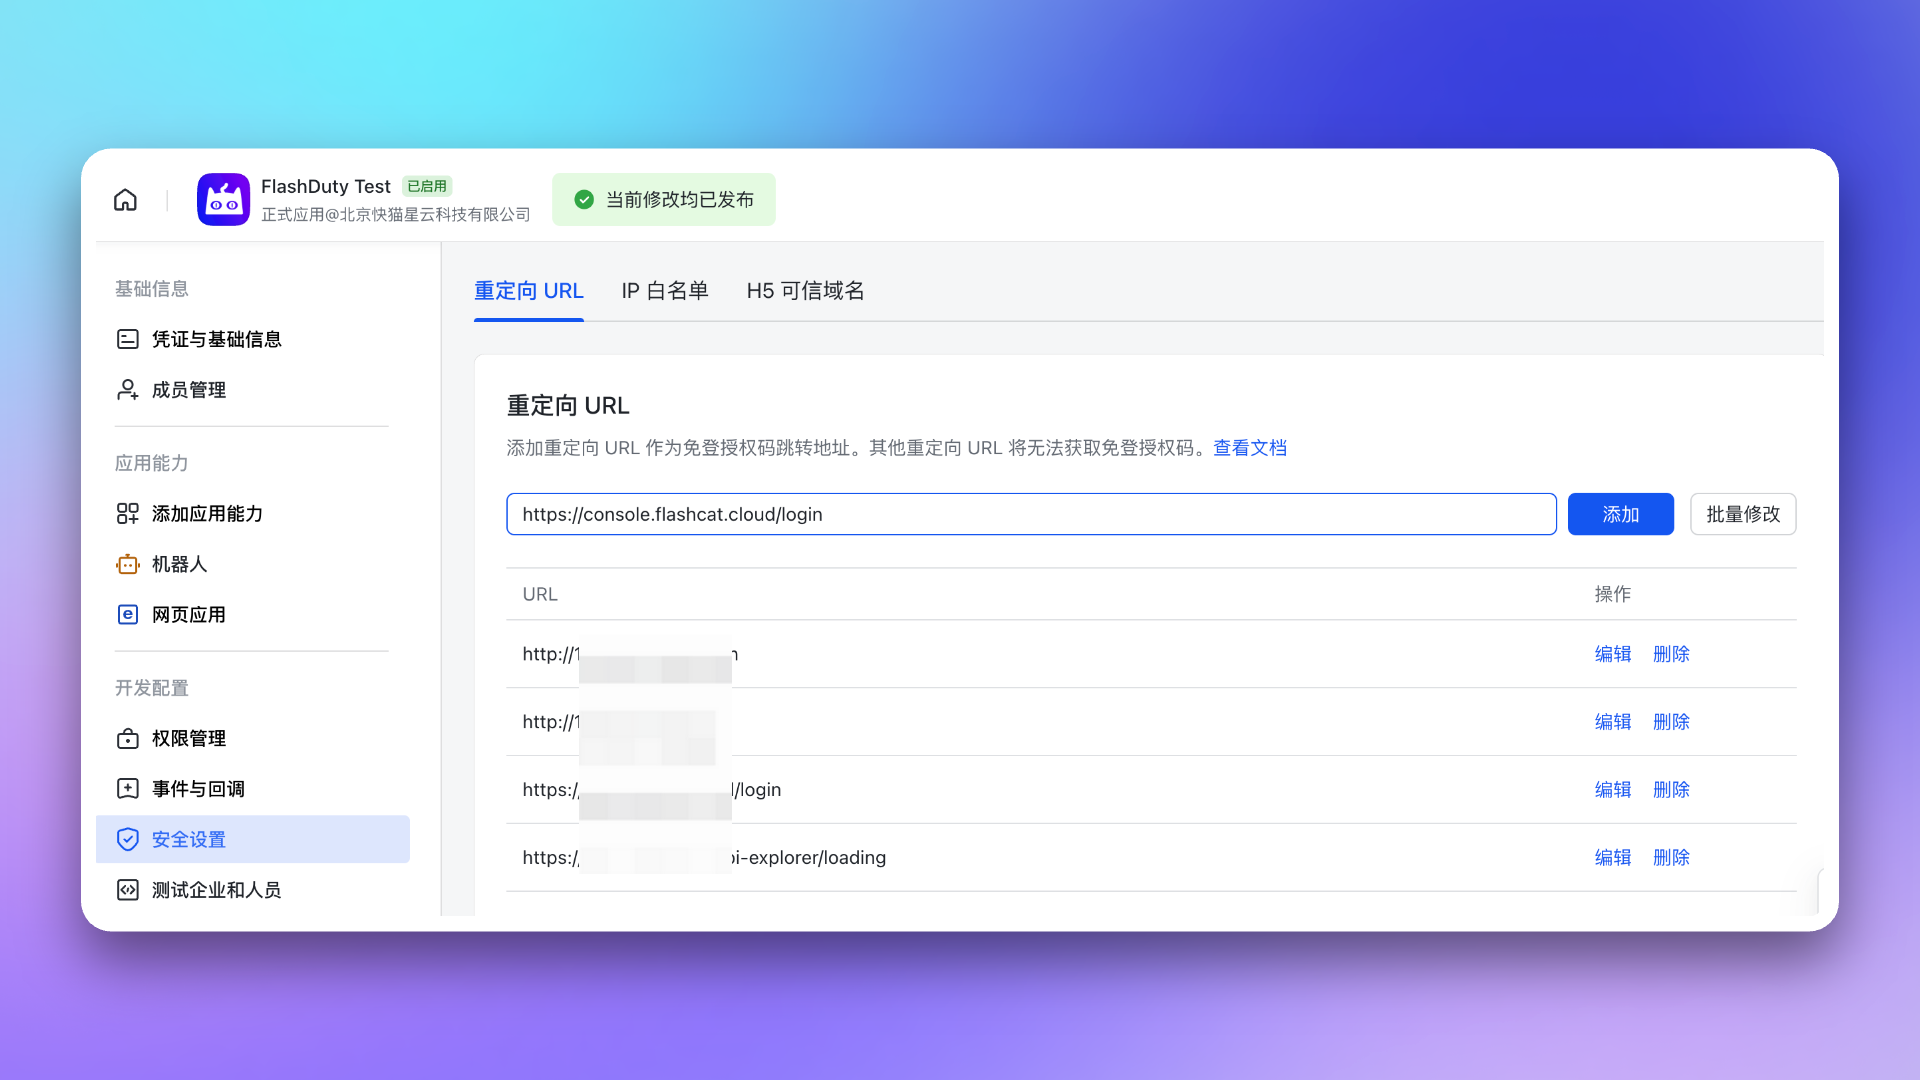The image size is (1920, 1080).
Task: Click the 批量修改 button
Action: 1742,514
